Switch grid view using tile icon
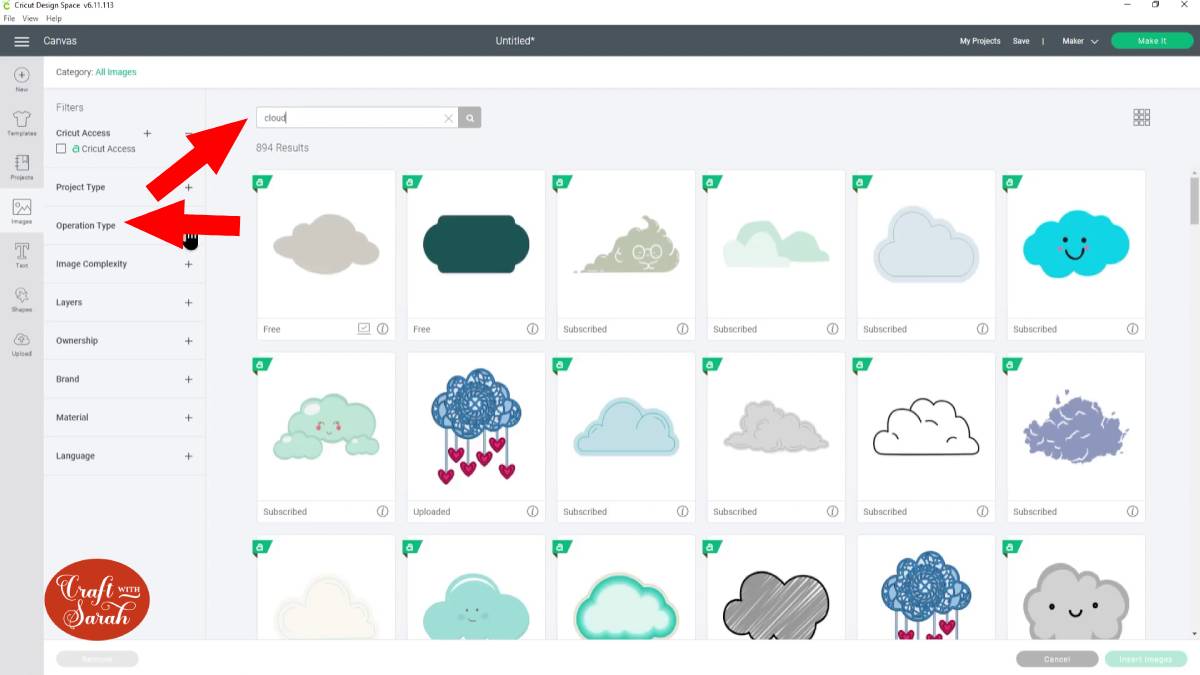This screenshot has height=675, width=1200. pyautogui.click(x=1142, y=118)
